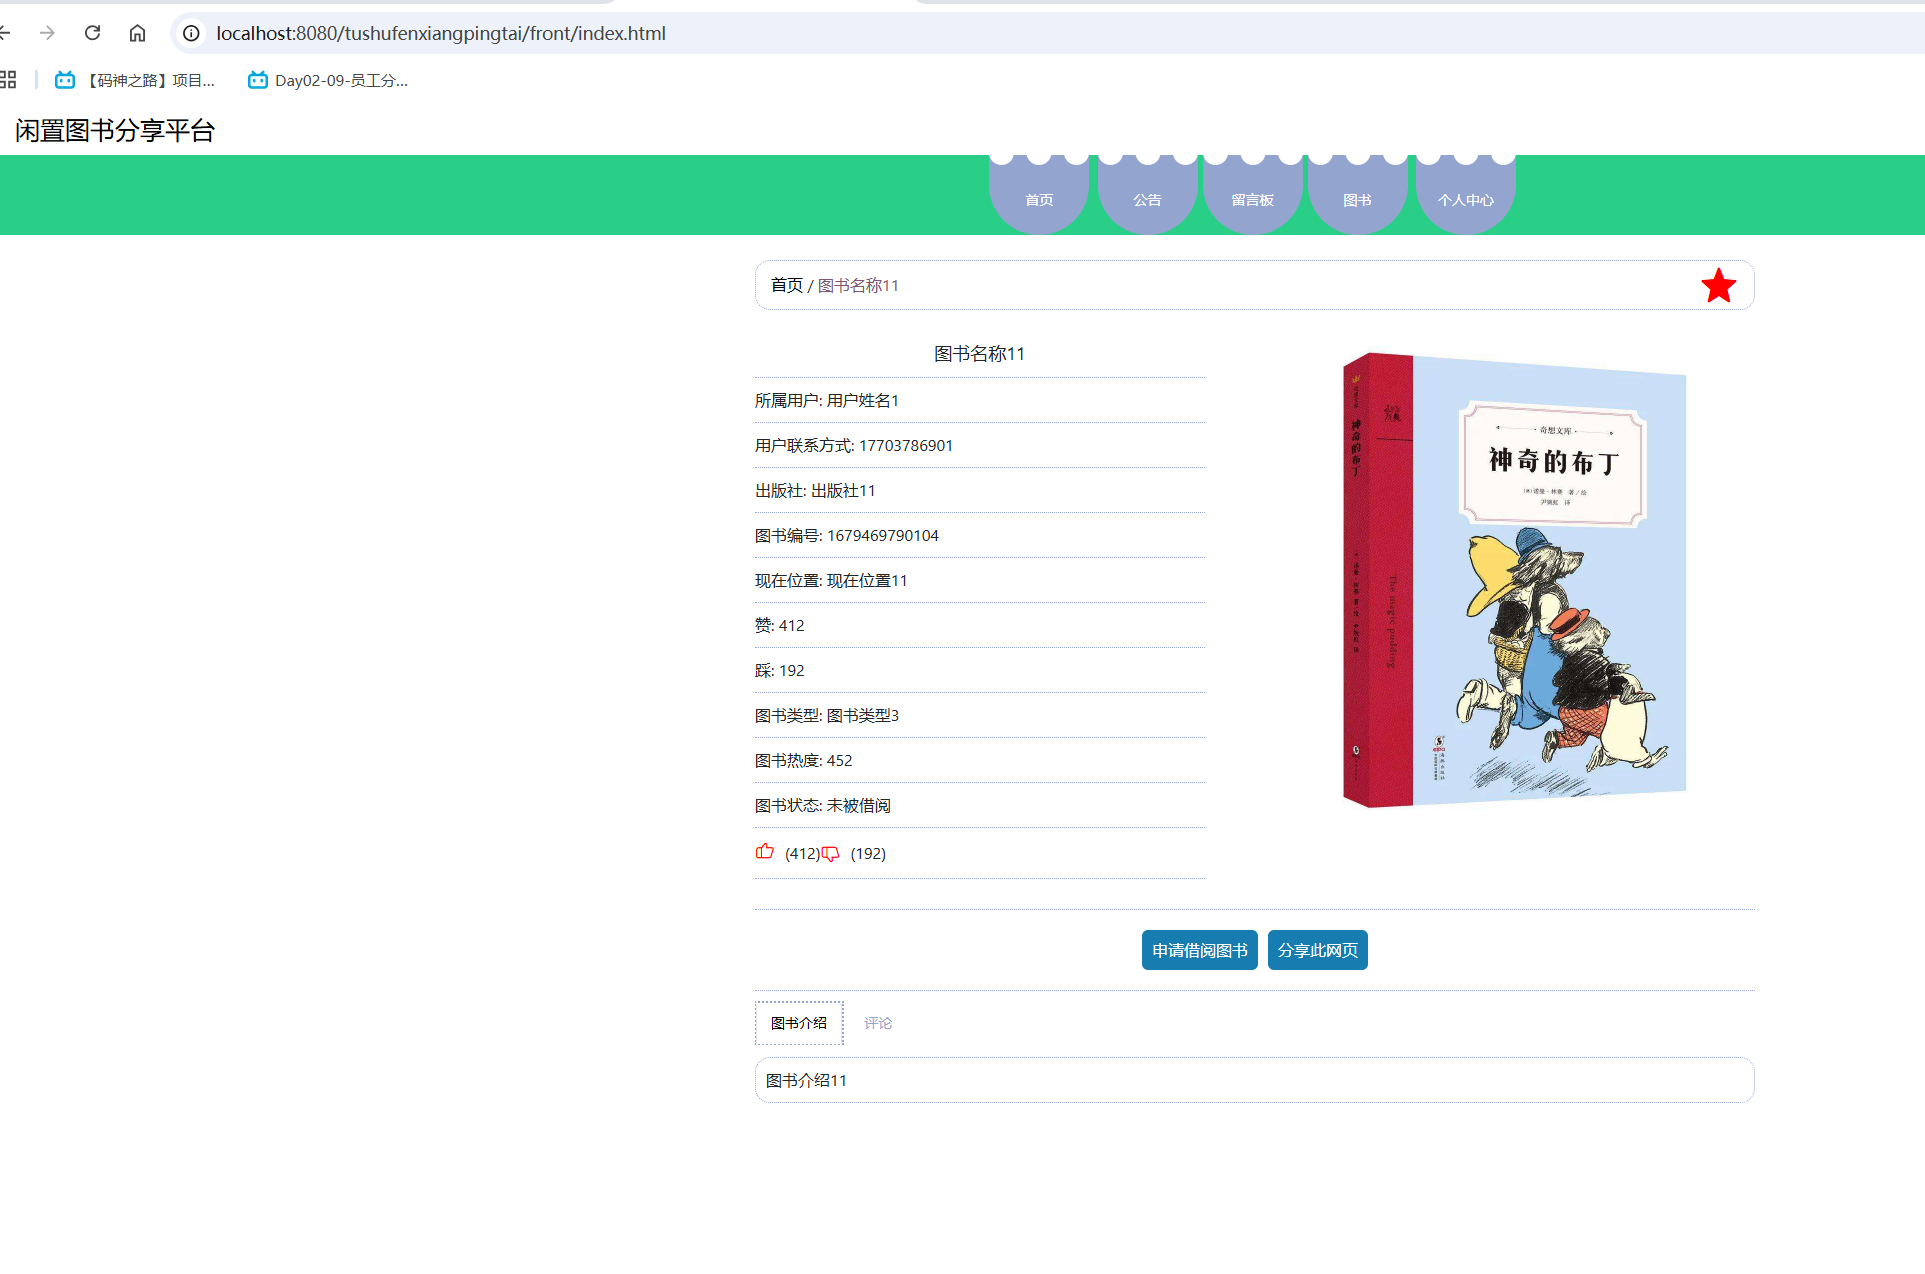1925x1274 pixels.
Task: Open the 个人中心 navigation menu item
Action: coord(1465,198)
